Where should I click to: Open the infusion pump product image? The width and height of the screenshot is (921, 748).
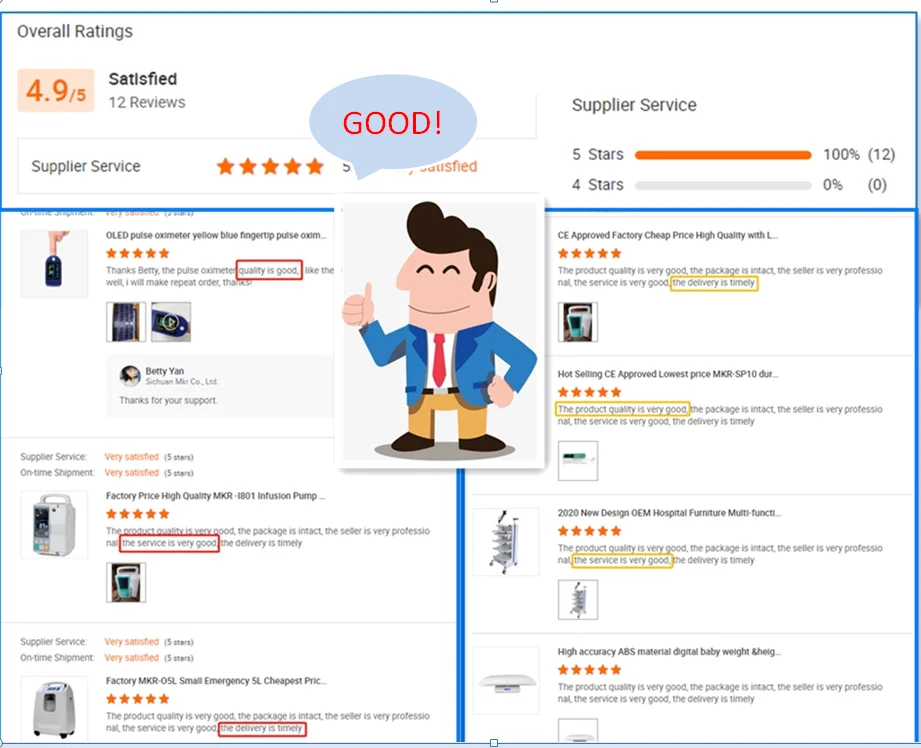pyautogui.click(x=54, y=525)
